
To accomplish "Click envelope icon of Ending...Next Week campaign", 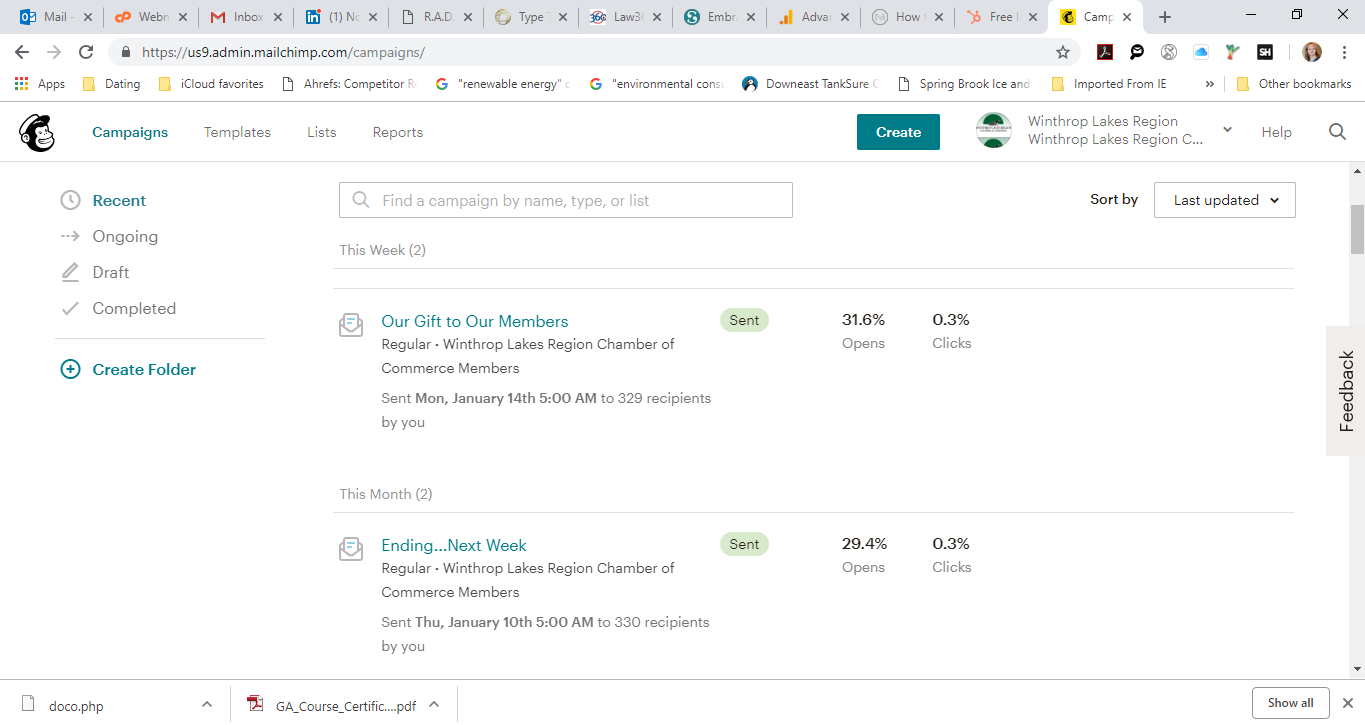I will (351, 548).
